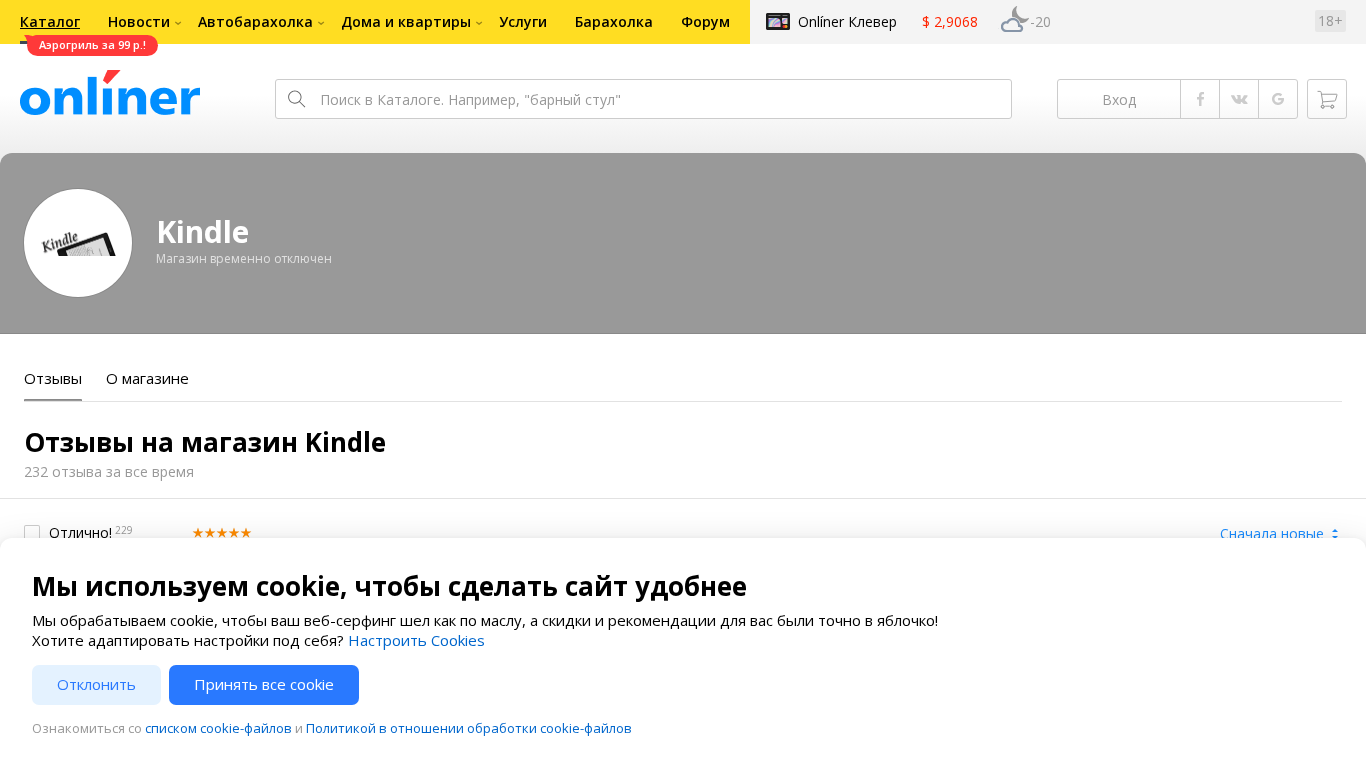Switch to the О магазине tab
The height and width of the screenshot is (768, 1366).
[147, 379]
